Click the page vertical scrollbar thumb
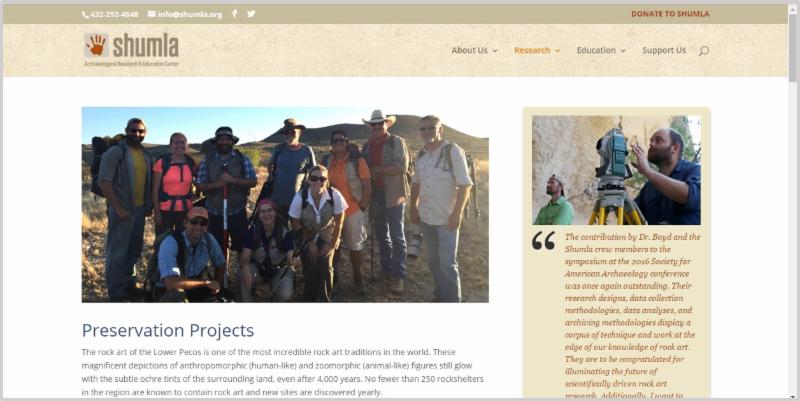The image size is (800, 401). tap(792, 45)
